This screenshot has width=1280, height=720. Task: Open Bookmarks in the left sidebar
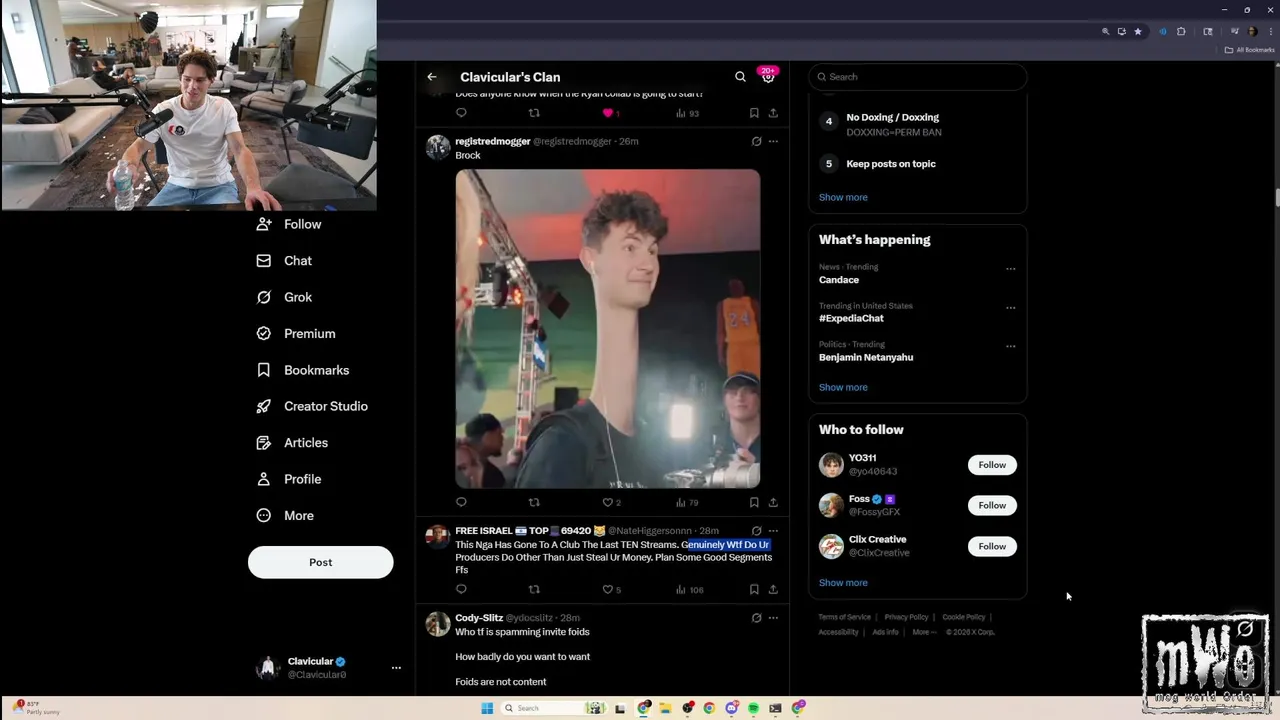point(303,370)
